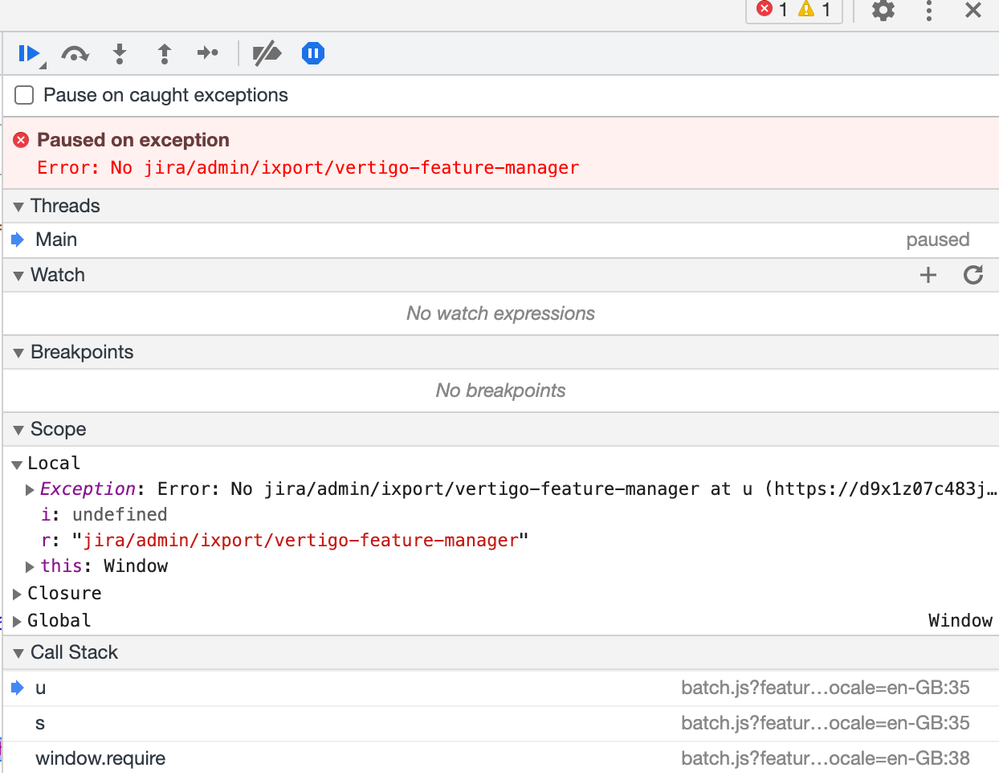
Task: Open batch.js location for frame u
Action: coord(825,688)
